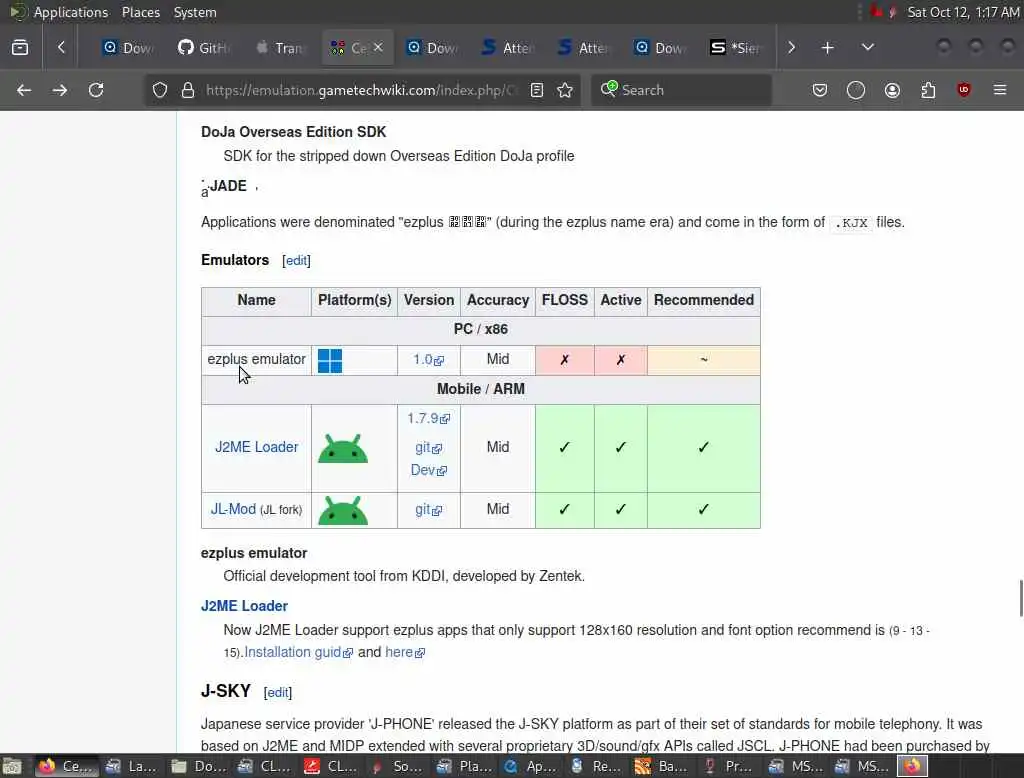Edit the J-SKY section
1024x778 pixels.
tap(278, 692)
